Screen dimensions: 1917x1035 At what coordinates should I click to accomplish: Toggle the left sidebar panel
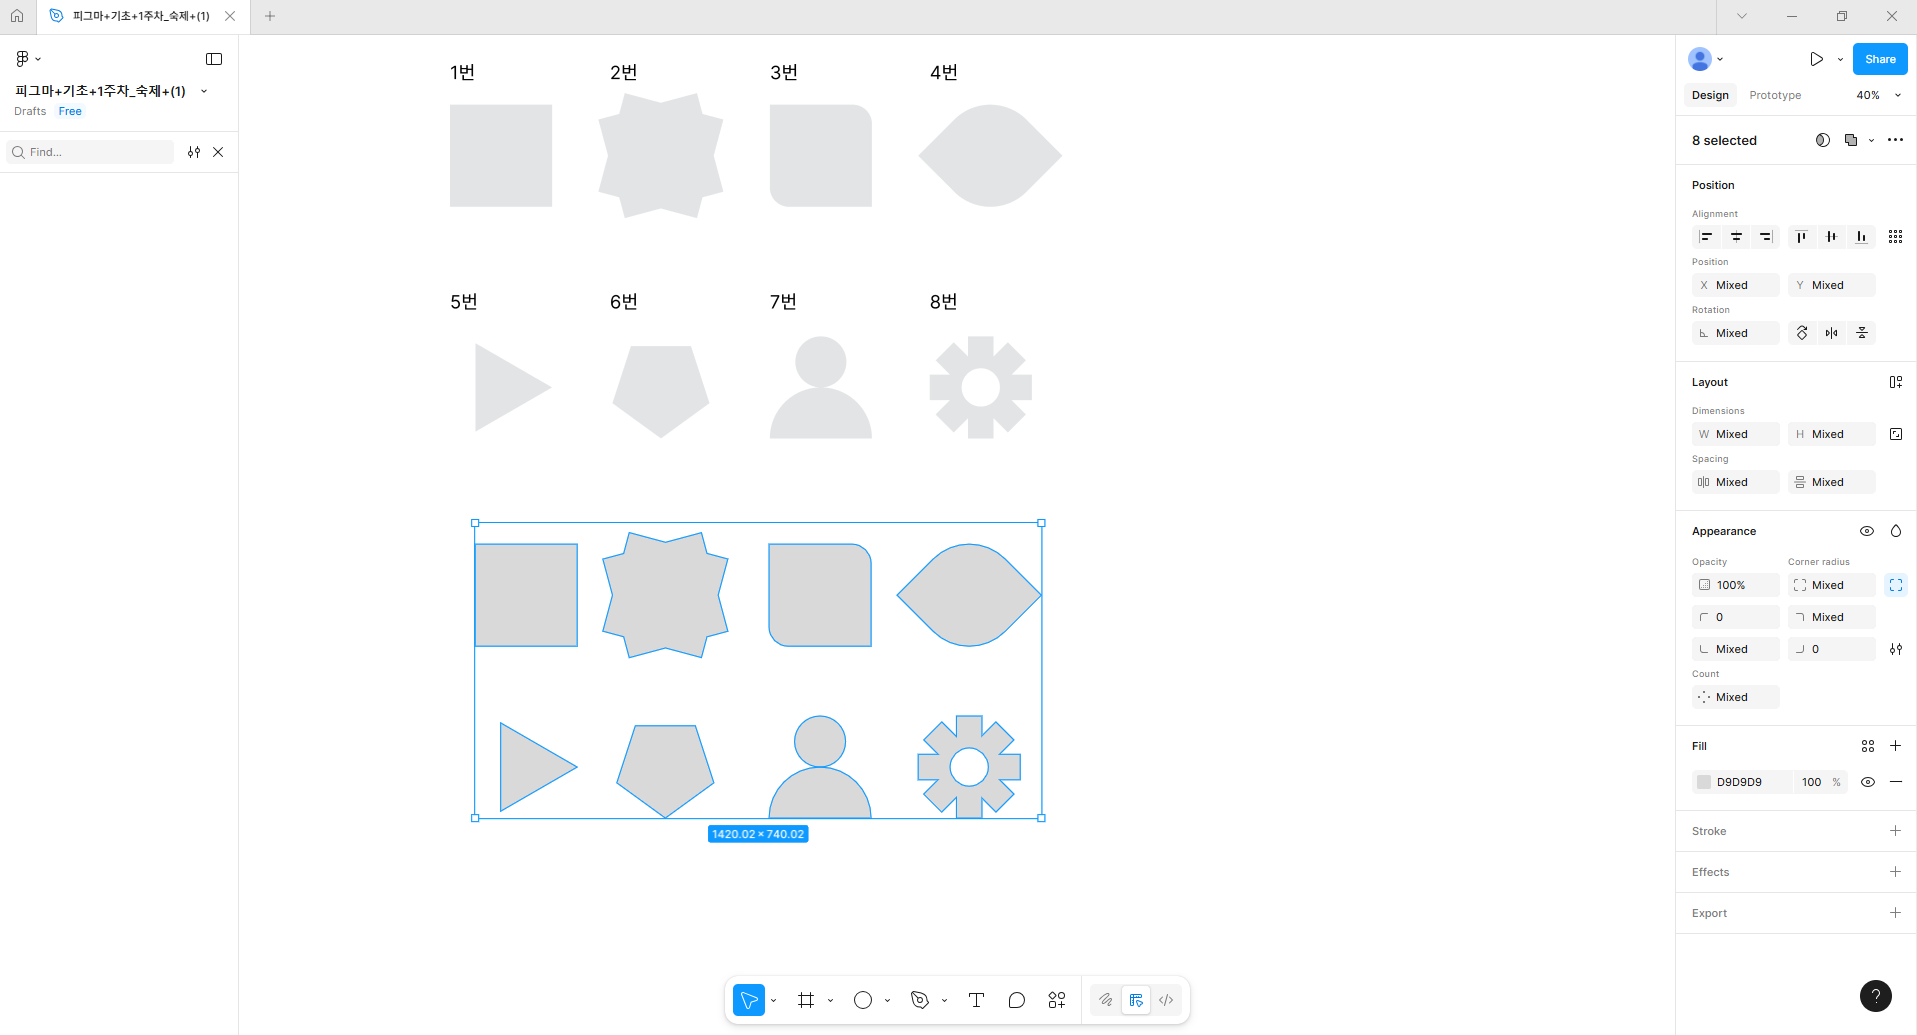pyautogui.click(x=214, y=59)
